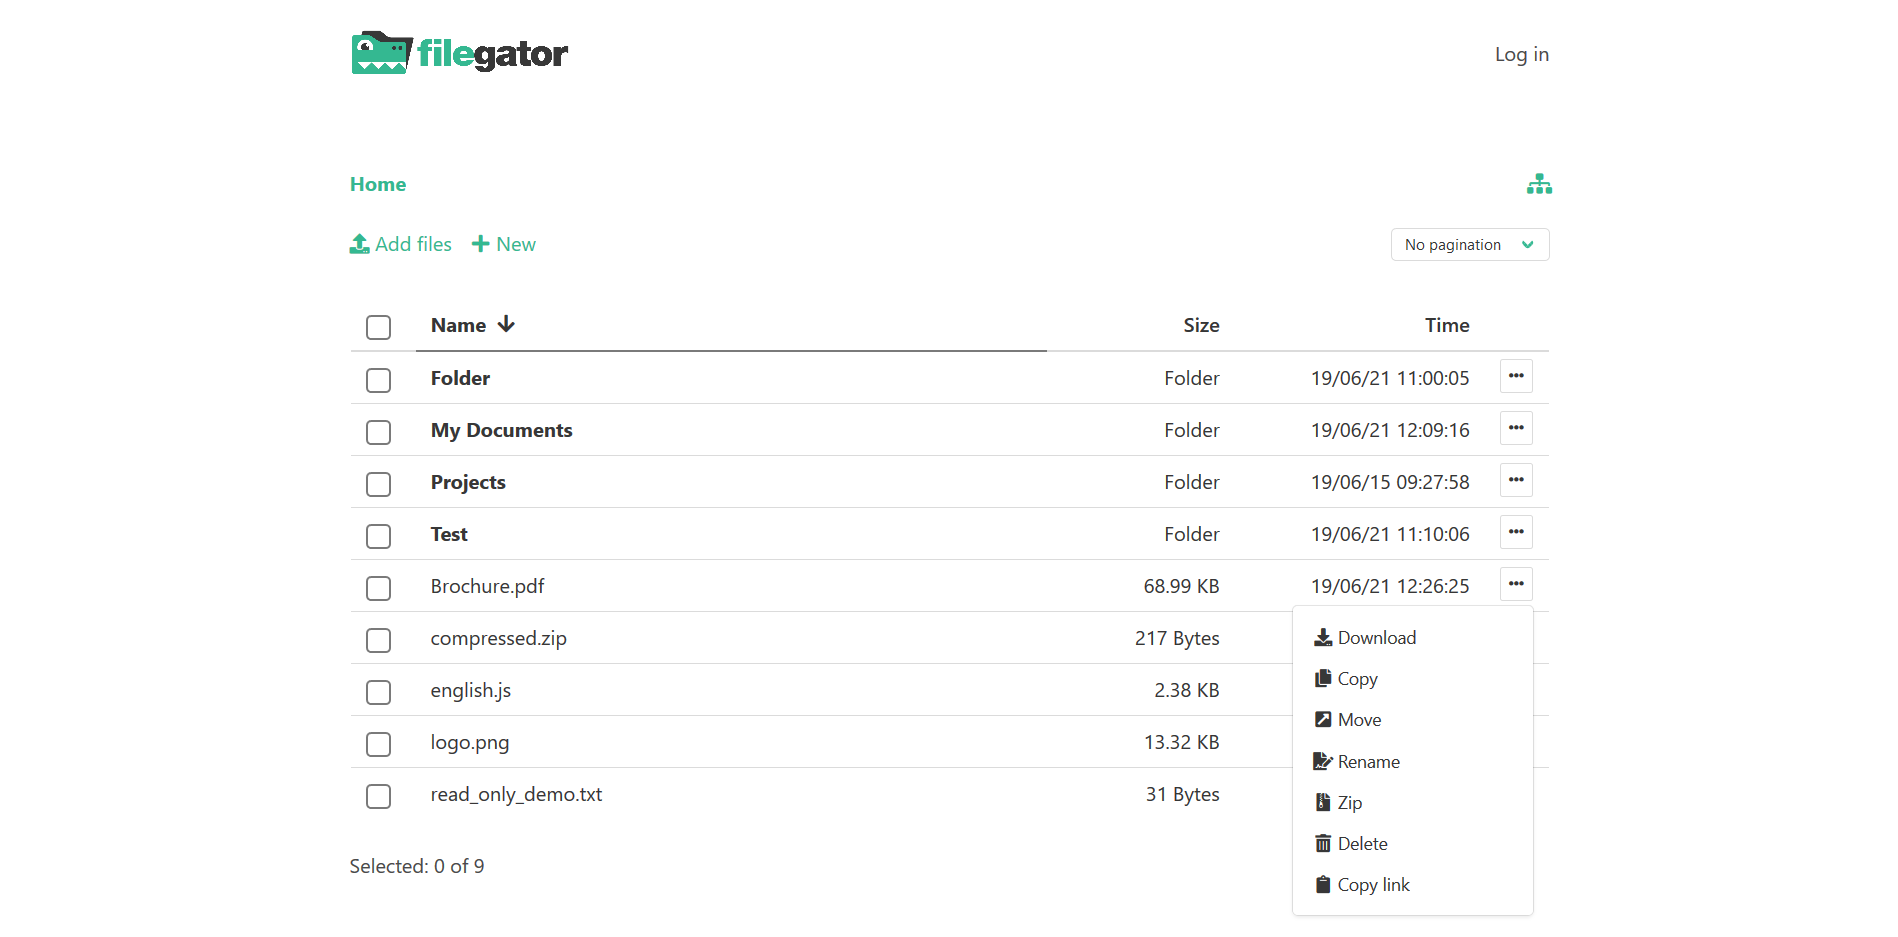
Task: Click the Add files upload icon
Action: tap(360, 244)
